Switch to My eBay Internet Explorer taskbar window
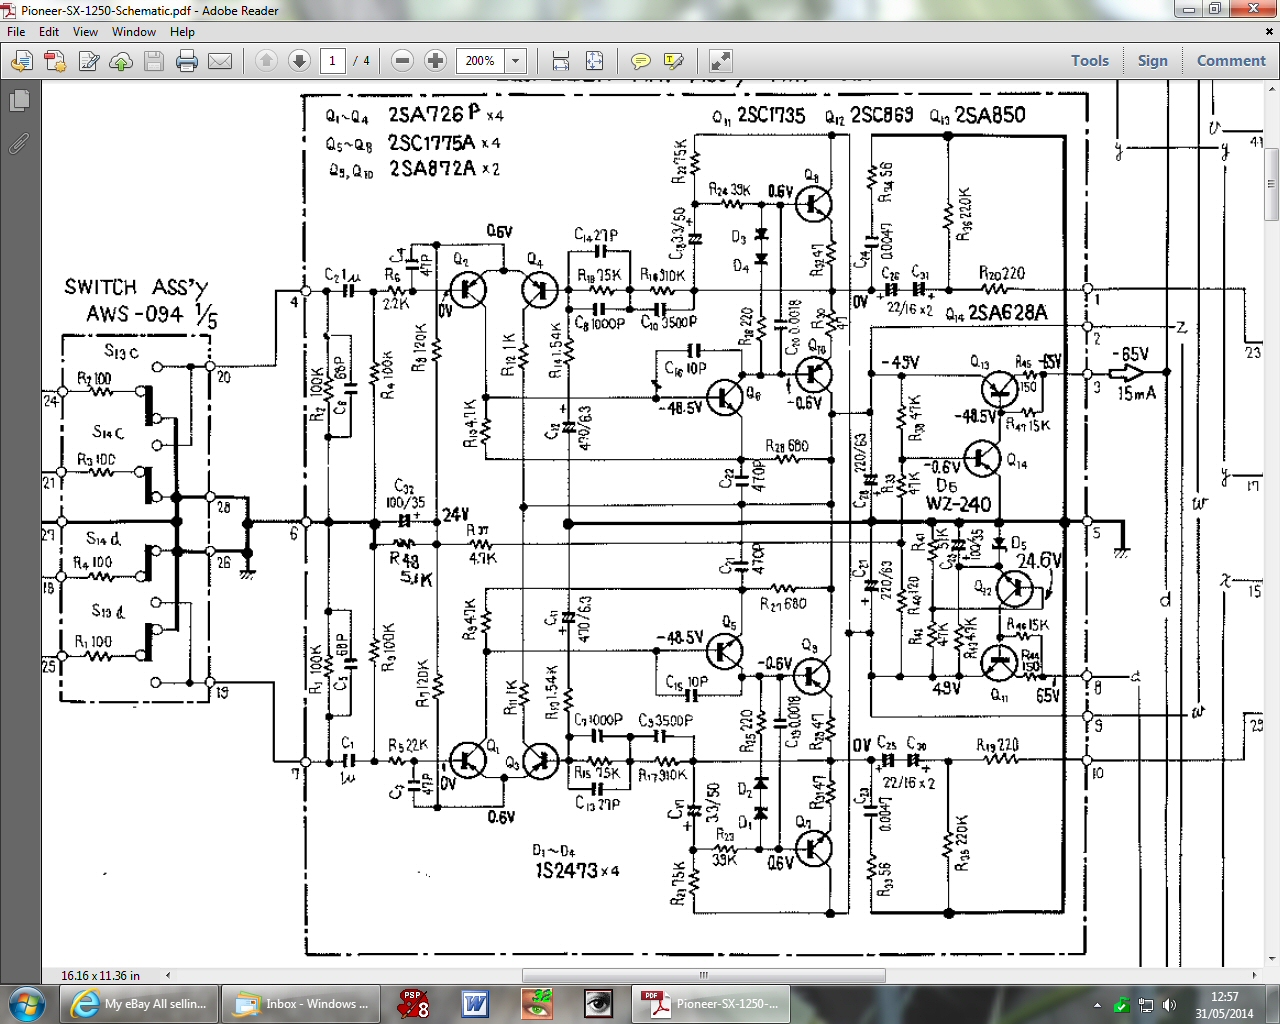The width and height of the screenshot is (1280, 1024). (139, 1004)
